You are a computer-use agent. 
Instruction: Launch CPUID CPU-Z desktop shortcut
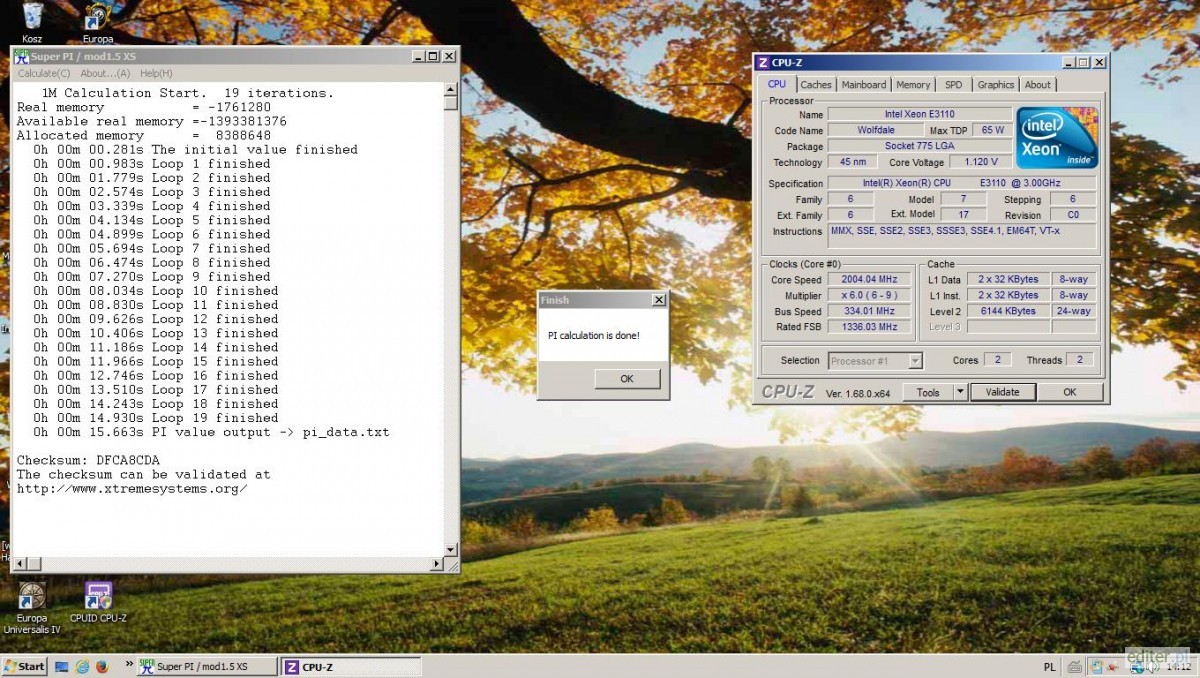click(98, 602)
